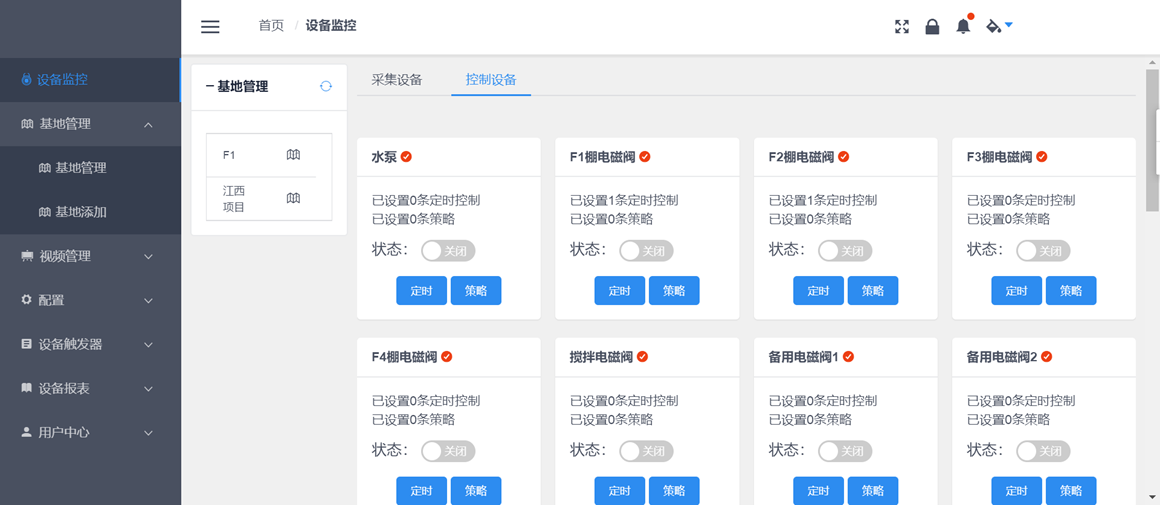The image size is (1160, 505).
Task: Refresh the 基地管理 panel
Action: pyautogui.click(x=326, y=87)
